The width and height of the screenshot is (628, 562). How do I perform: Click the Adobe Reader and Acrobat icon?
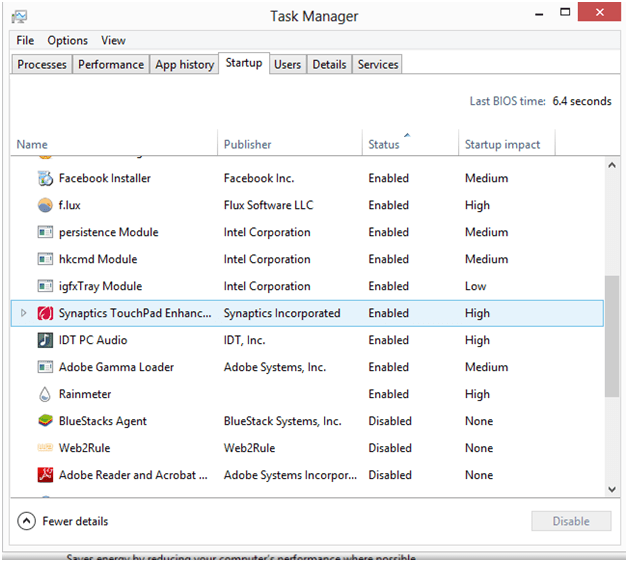pos(45,476)
